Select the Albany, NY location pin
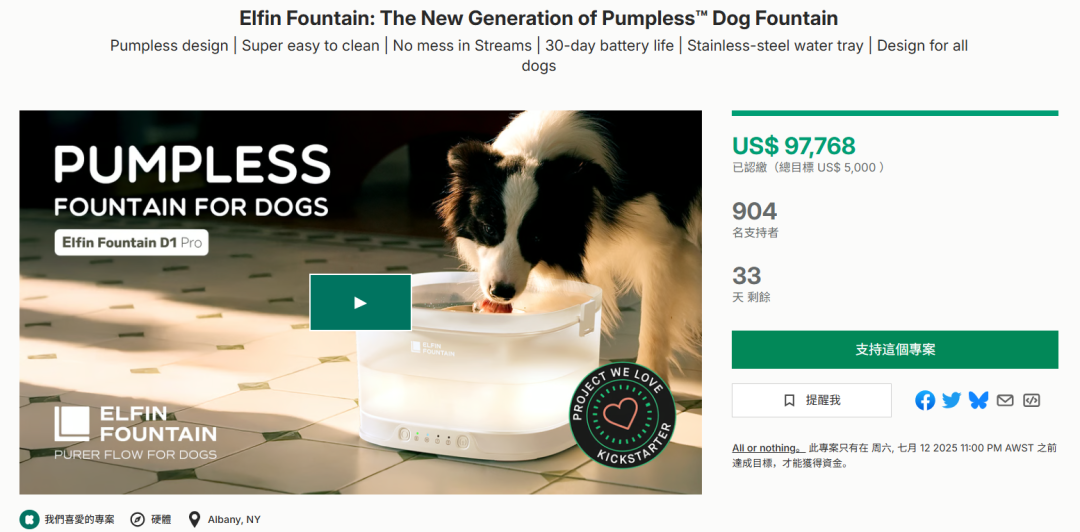The width and height of the screenshot is (1080, 532). (195, 520)
